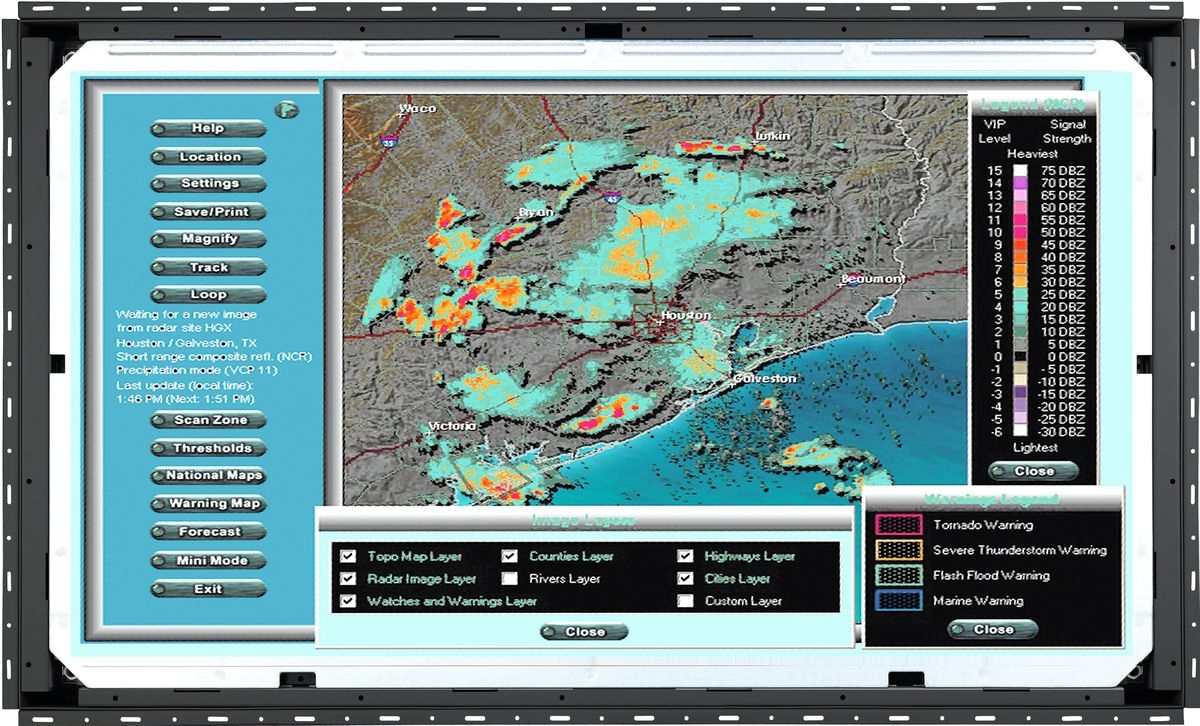Open National Maps

(209, 476)
